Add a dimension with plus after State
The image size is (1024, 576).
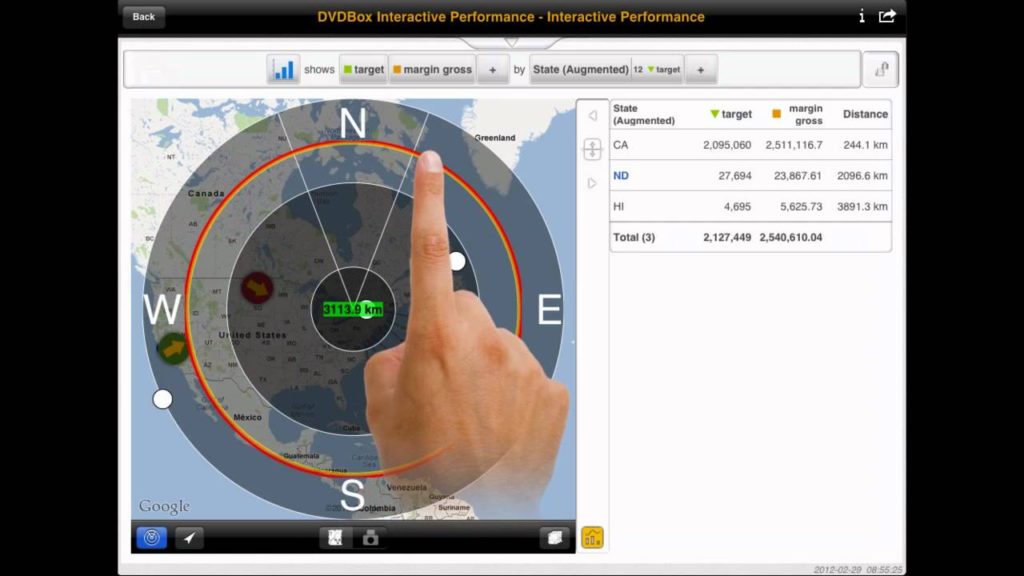[x=700, y=70]
